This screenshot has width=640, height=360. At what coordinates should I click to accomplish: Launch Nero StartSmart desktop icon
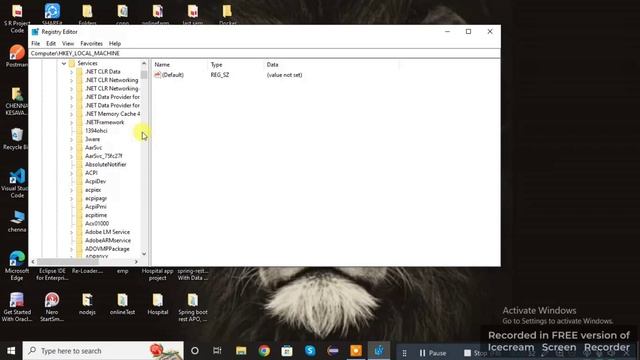point(52,307)
